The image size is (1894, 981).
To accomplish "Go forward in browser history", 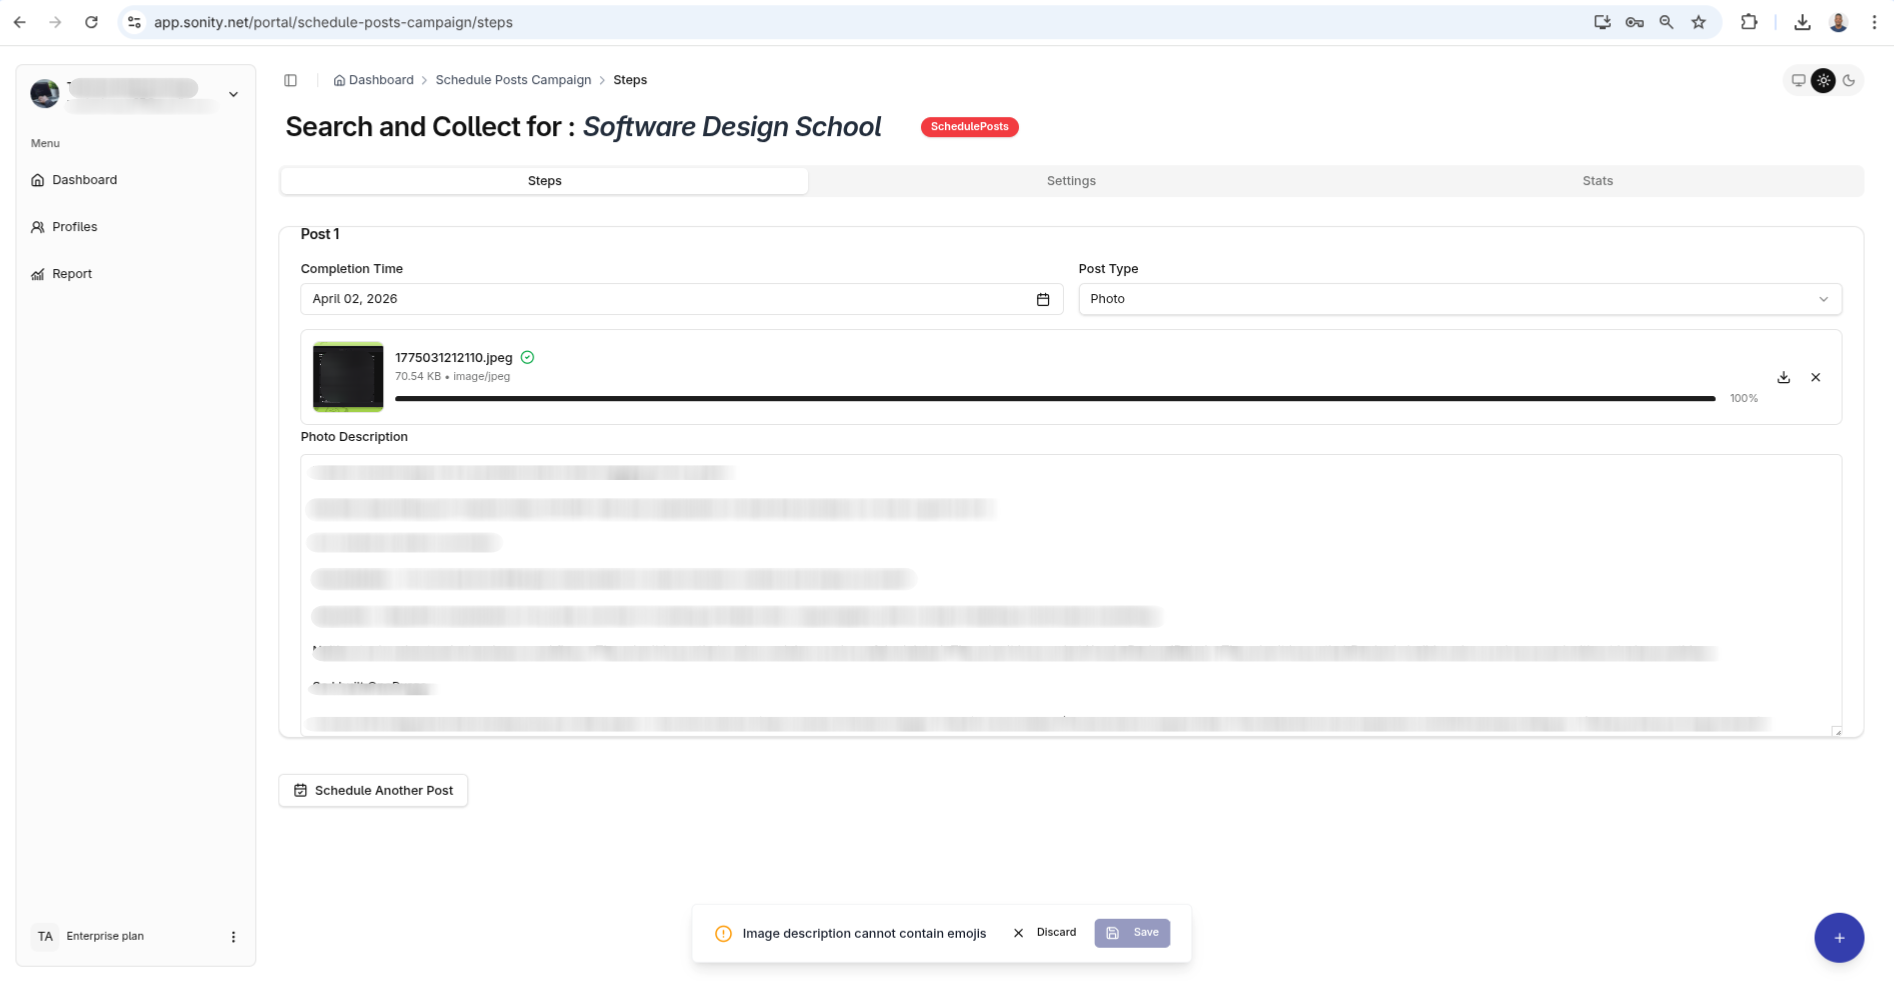I will coord(55,22).
